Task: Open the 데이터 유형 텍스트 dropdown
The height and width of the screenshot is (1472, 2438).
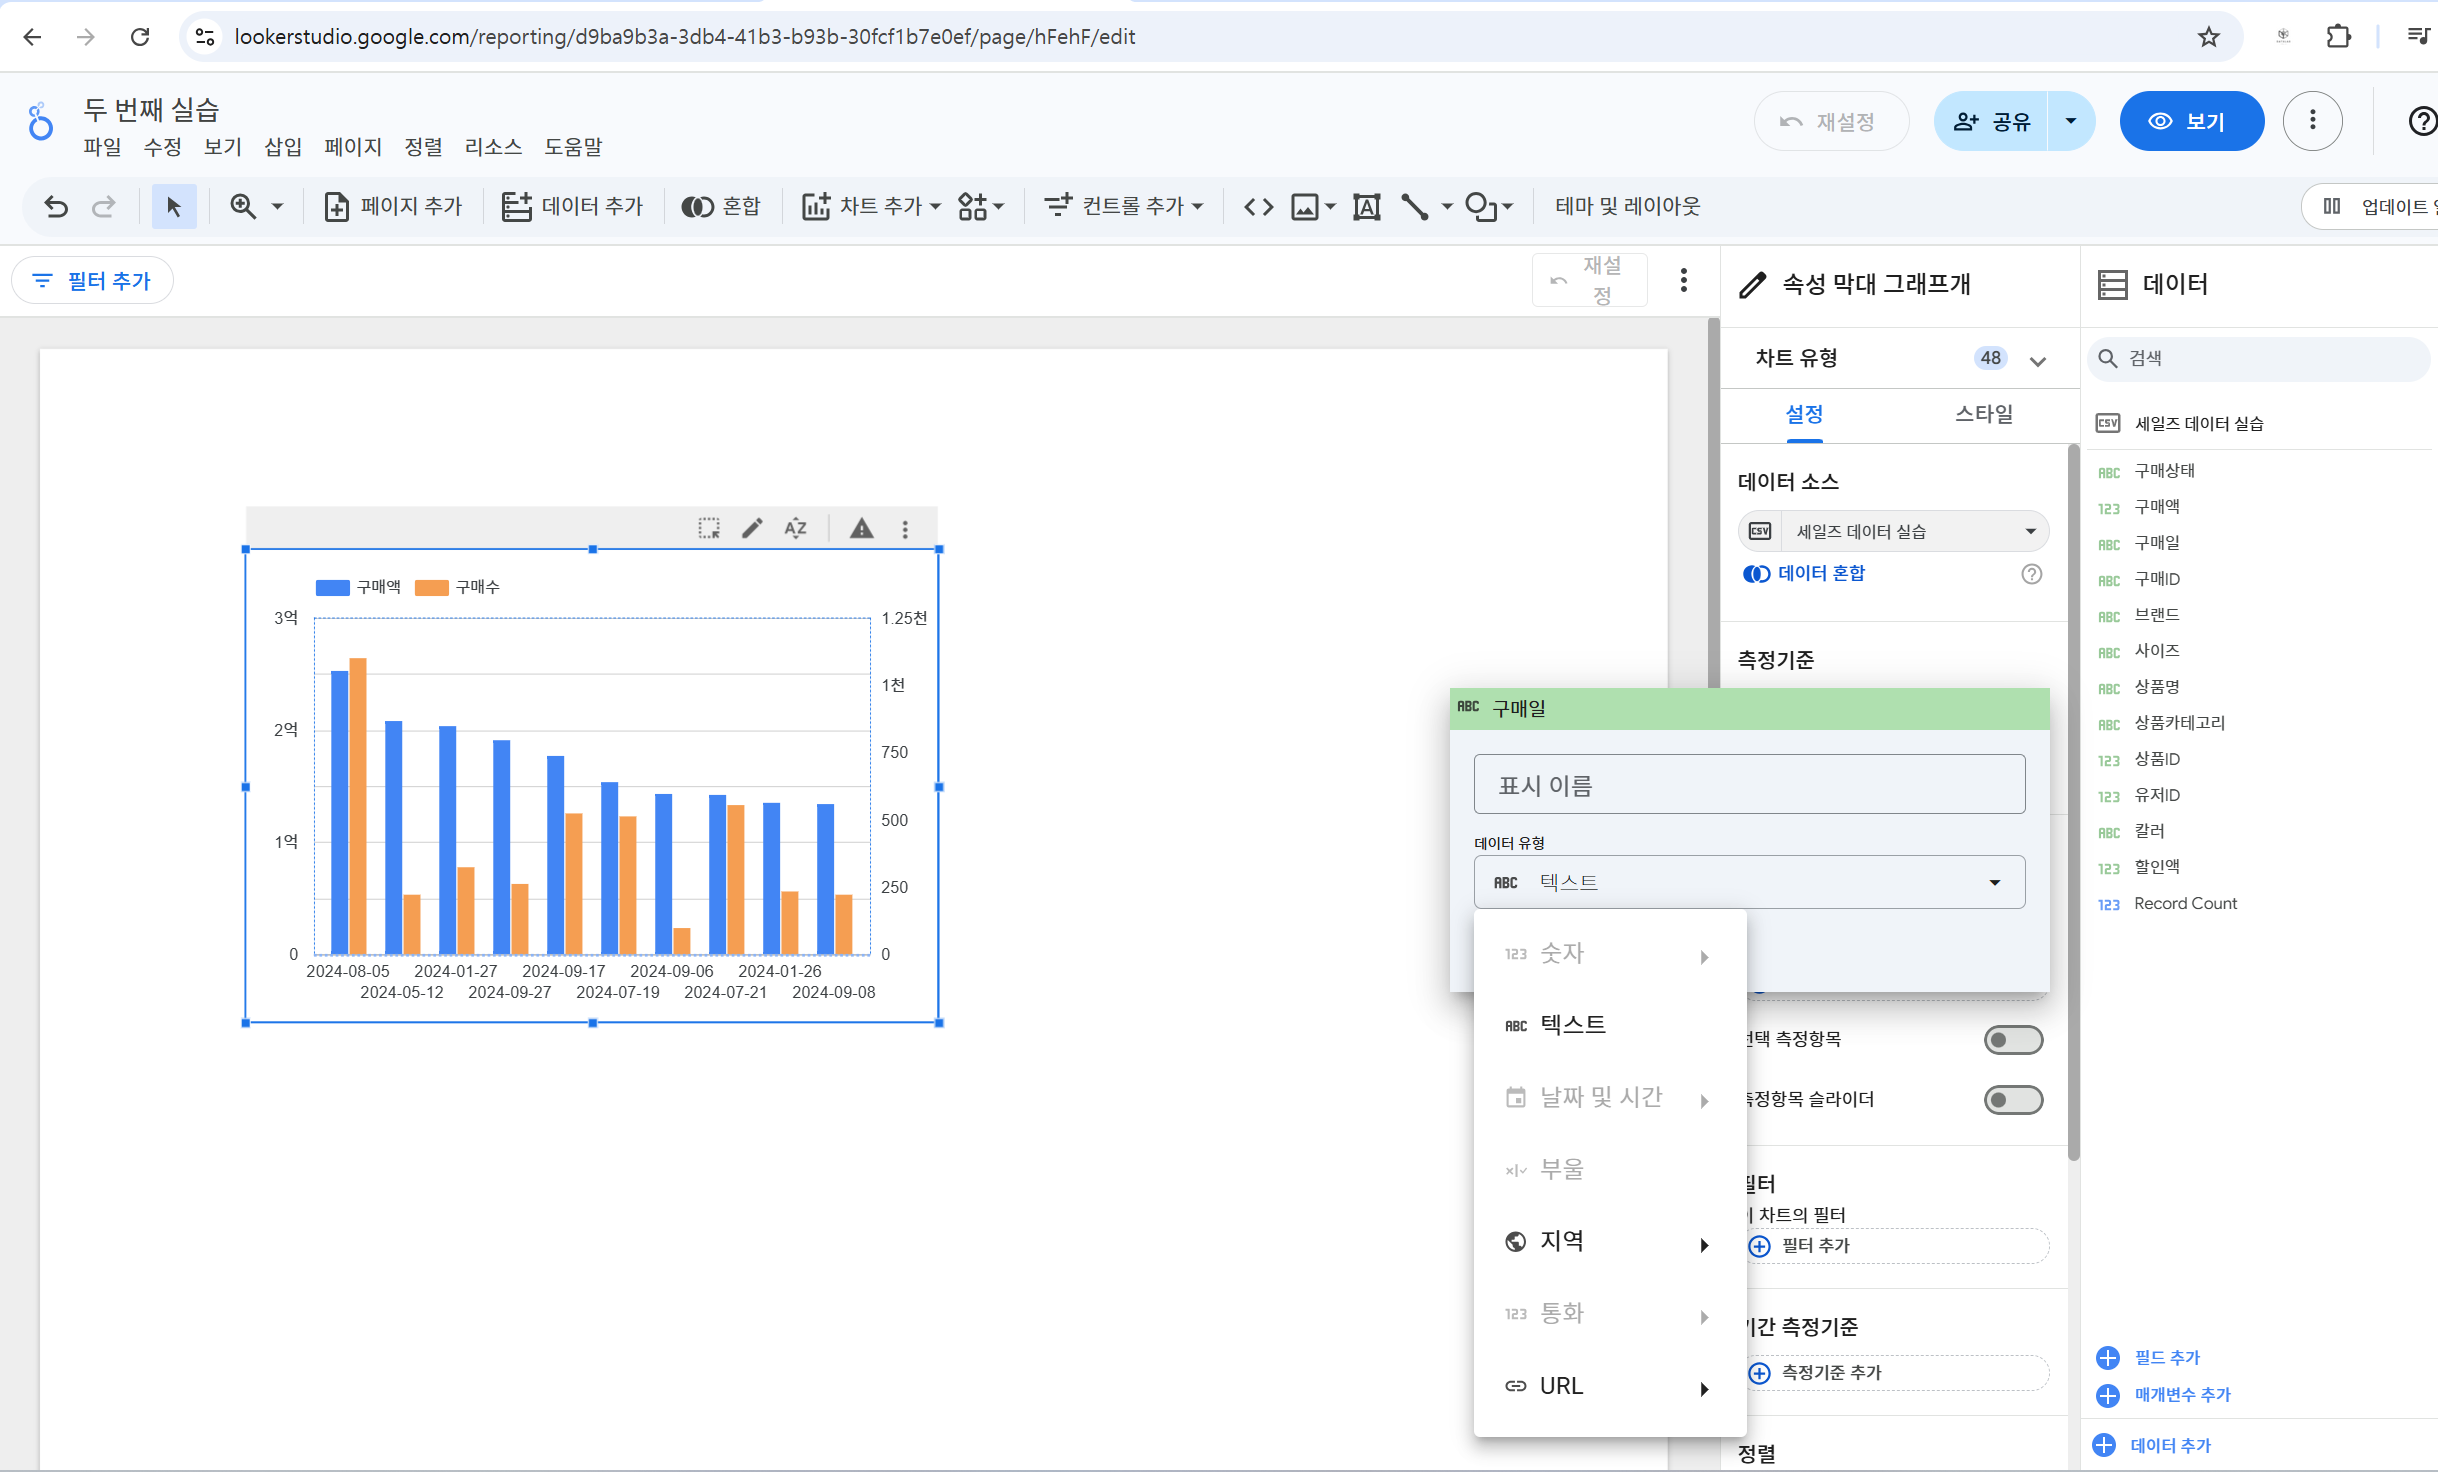Action: pyautogui.click(x=1749, y=882)
